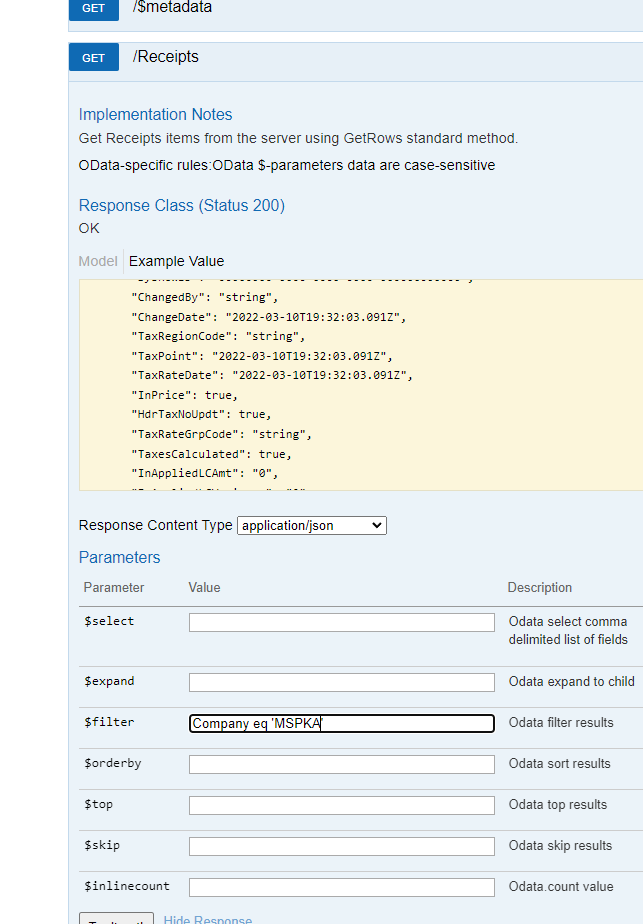Viewport: 643px width, 924px height.
Task: Collapse the /Receipts operation heading
Action: [166, 57]
